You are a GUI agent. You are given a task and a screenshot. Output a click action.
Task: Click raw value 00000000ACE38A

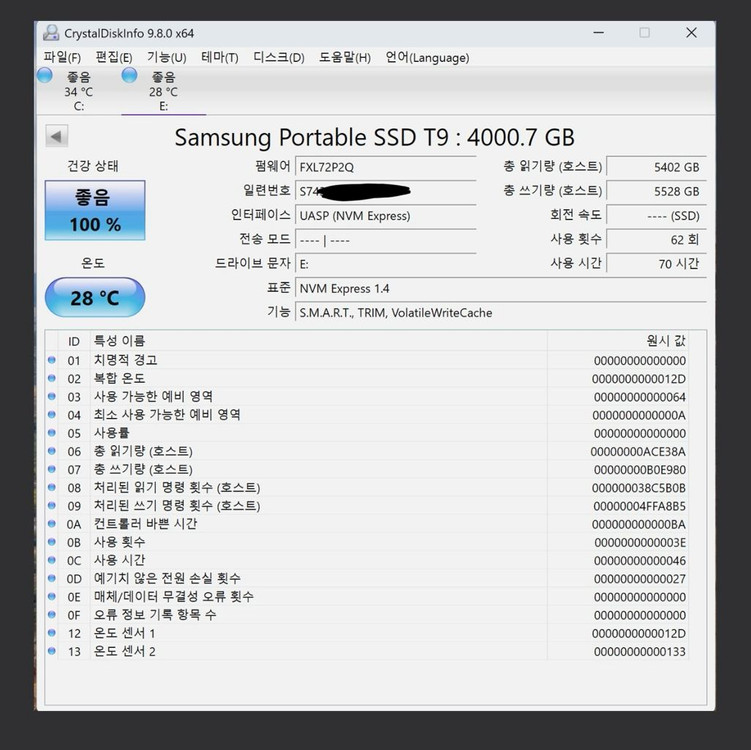tap(638, 452)
